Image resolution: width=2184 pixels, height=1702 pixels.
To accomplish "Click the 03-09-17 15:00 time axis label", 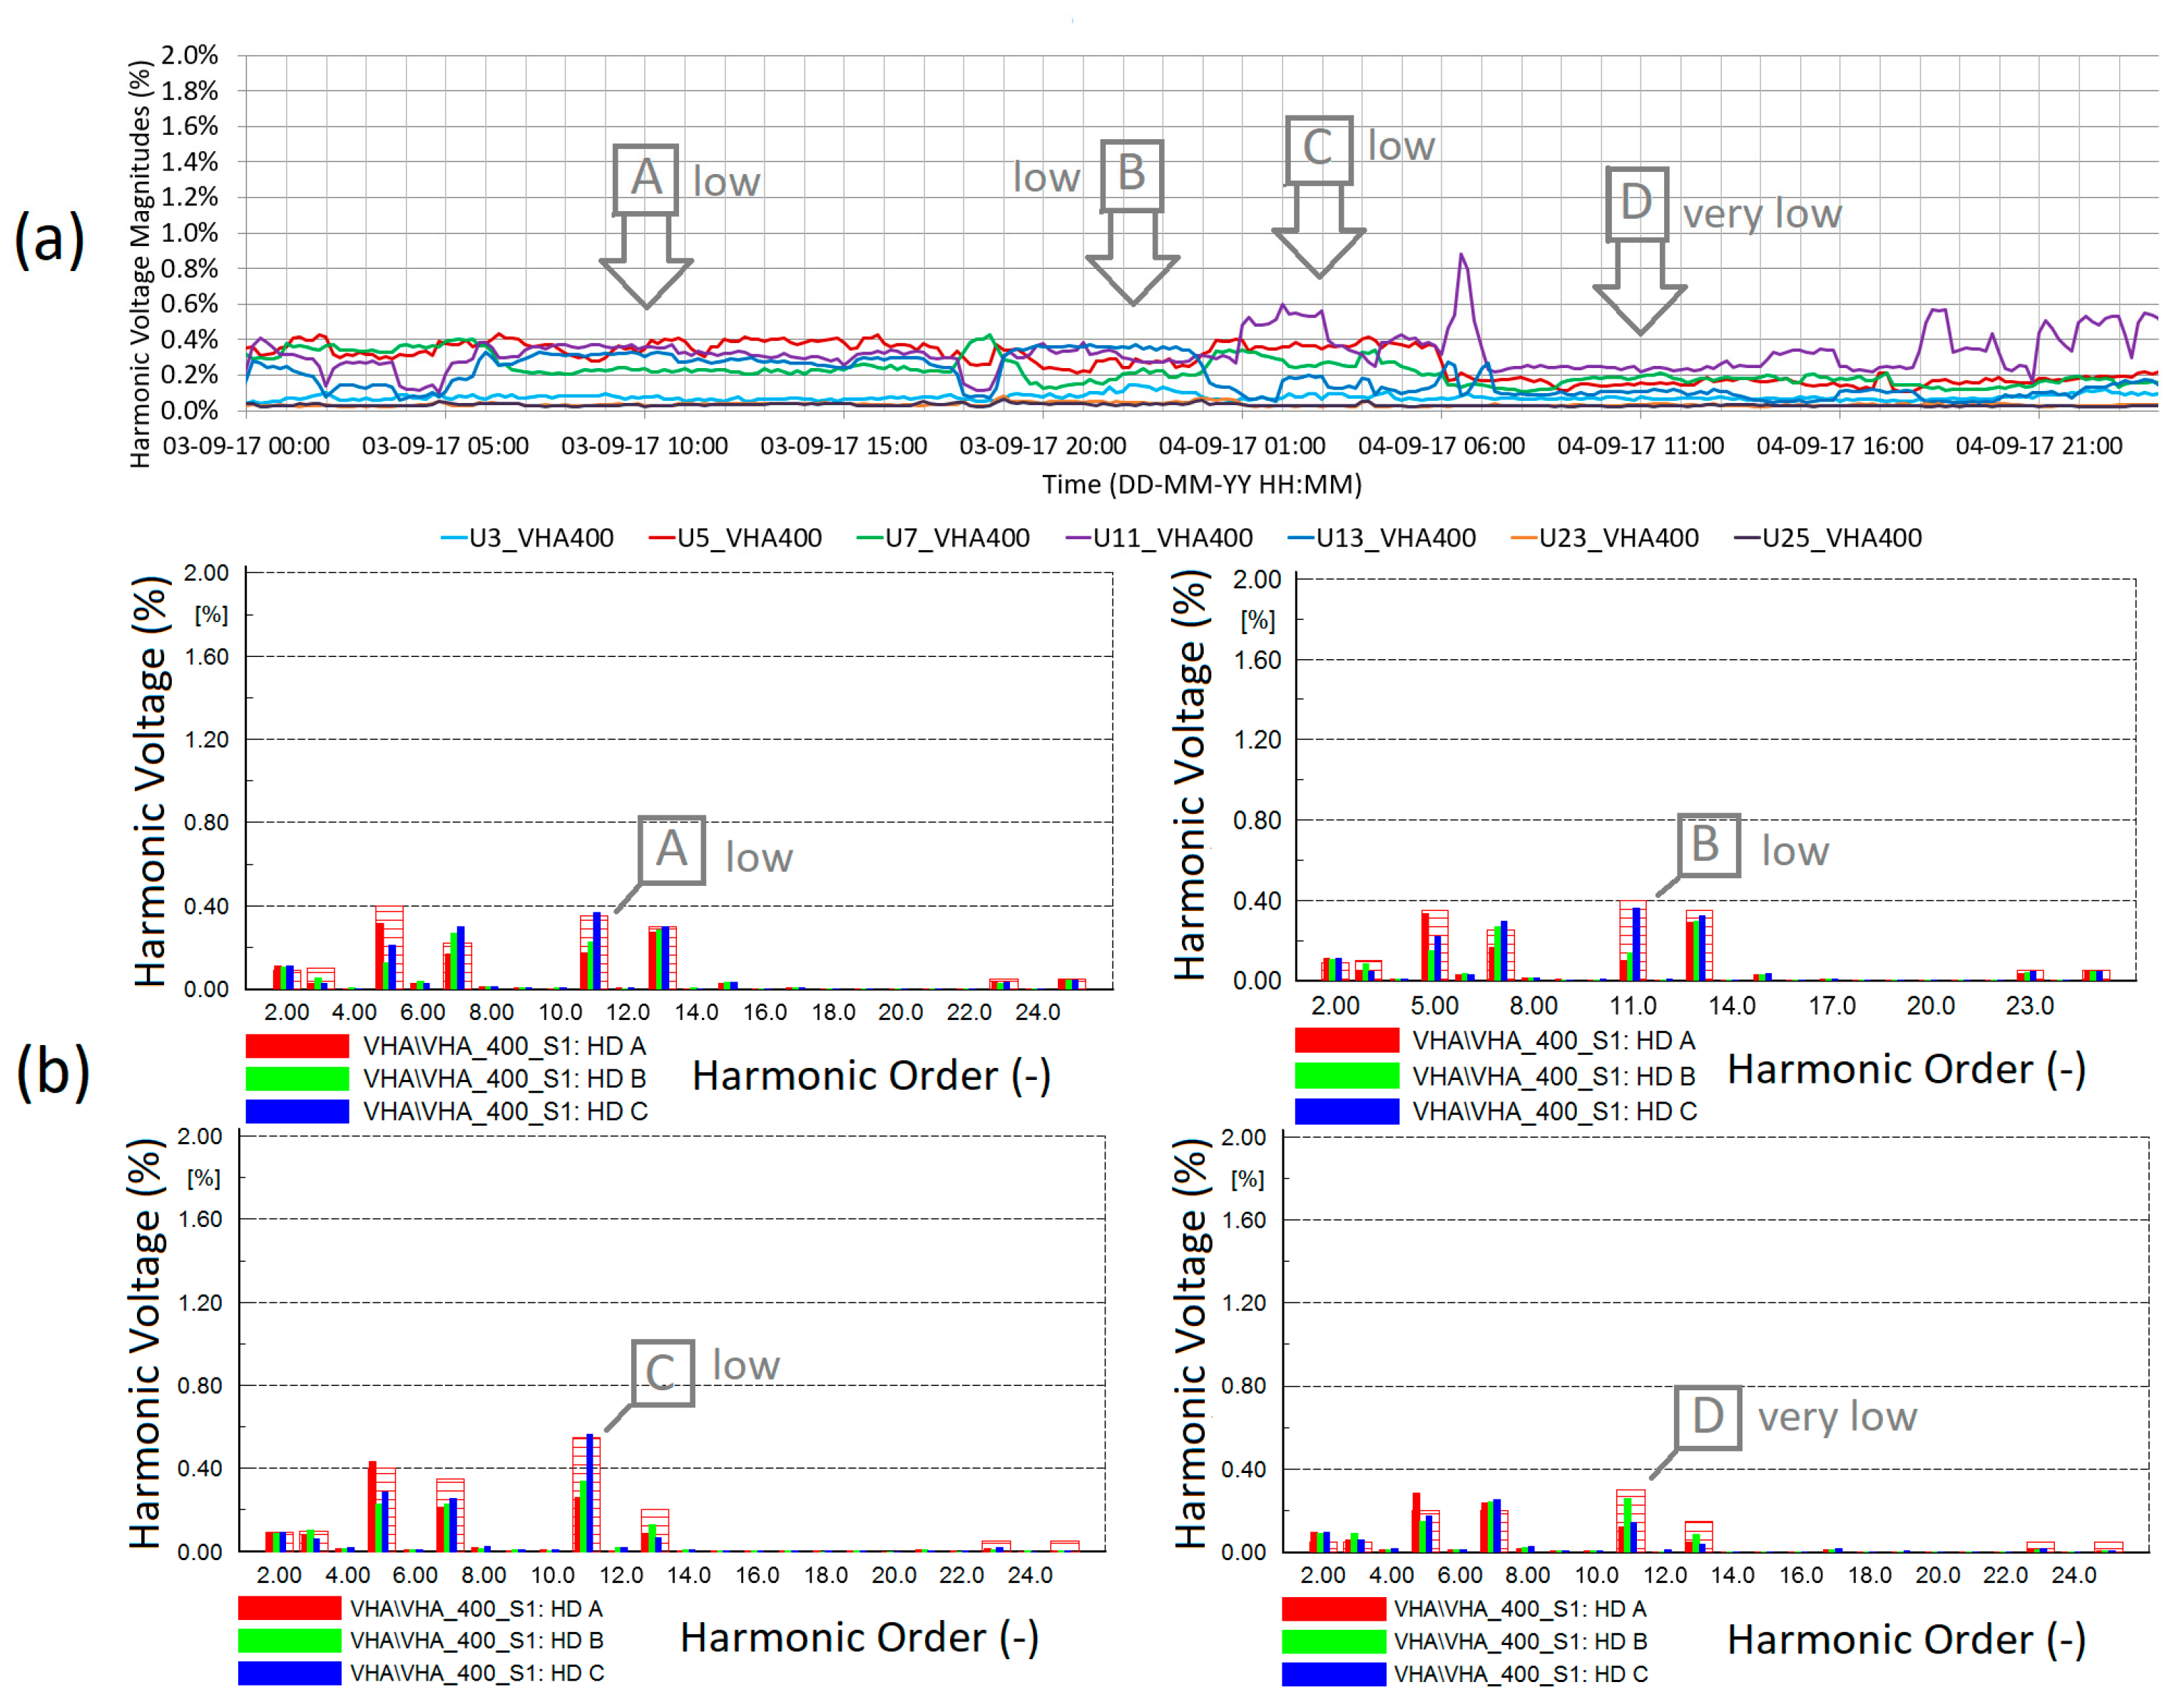I will click(x=843, y=446).
